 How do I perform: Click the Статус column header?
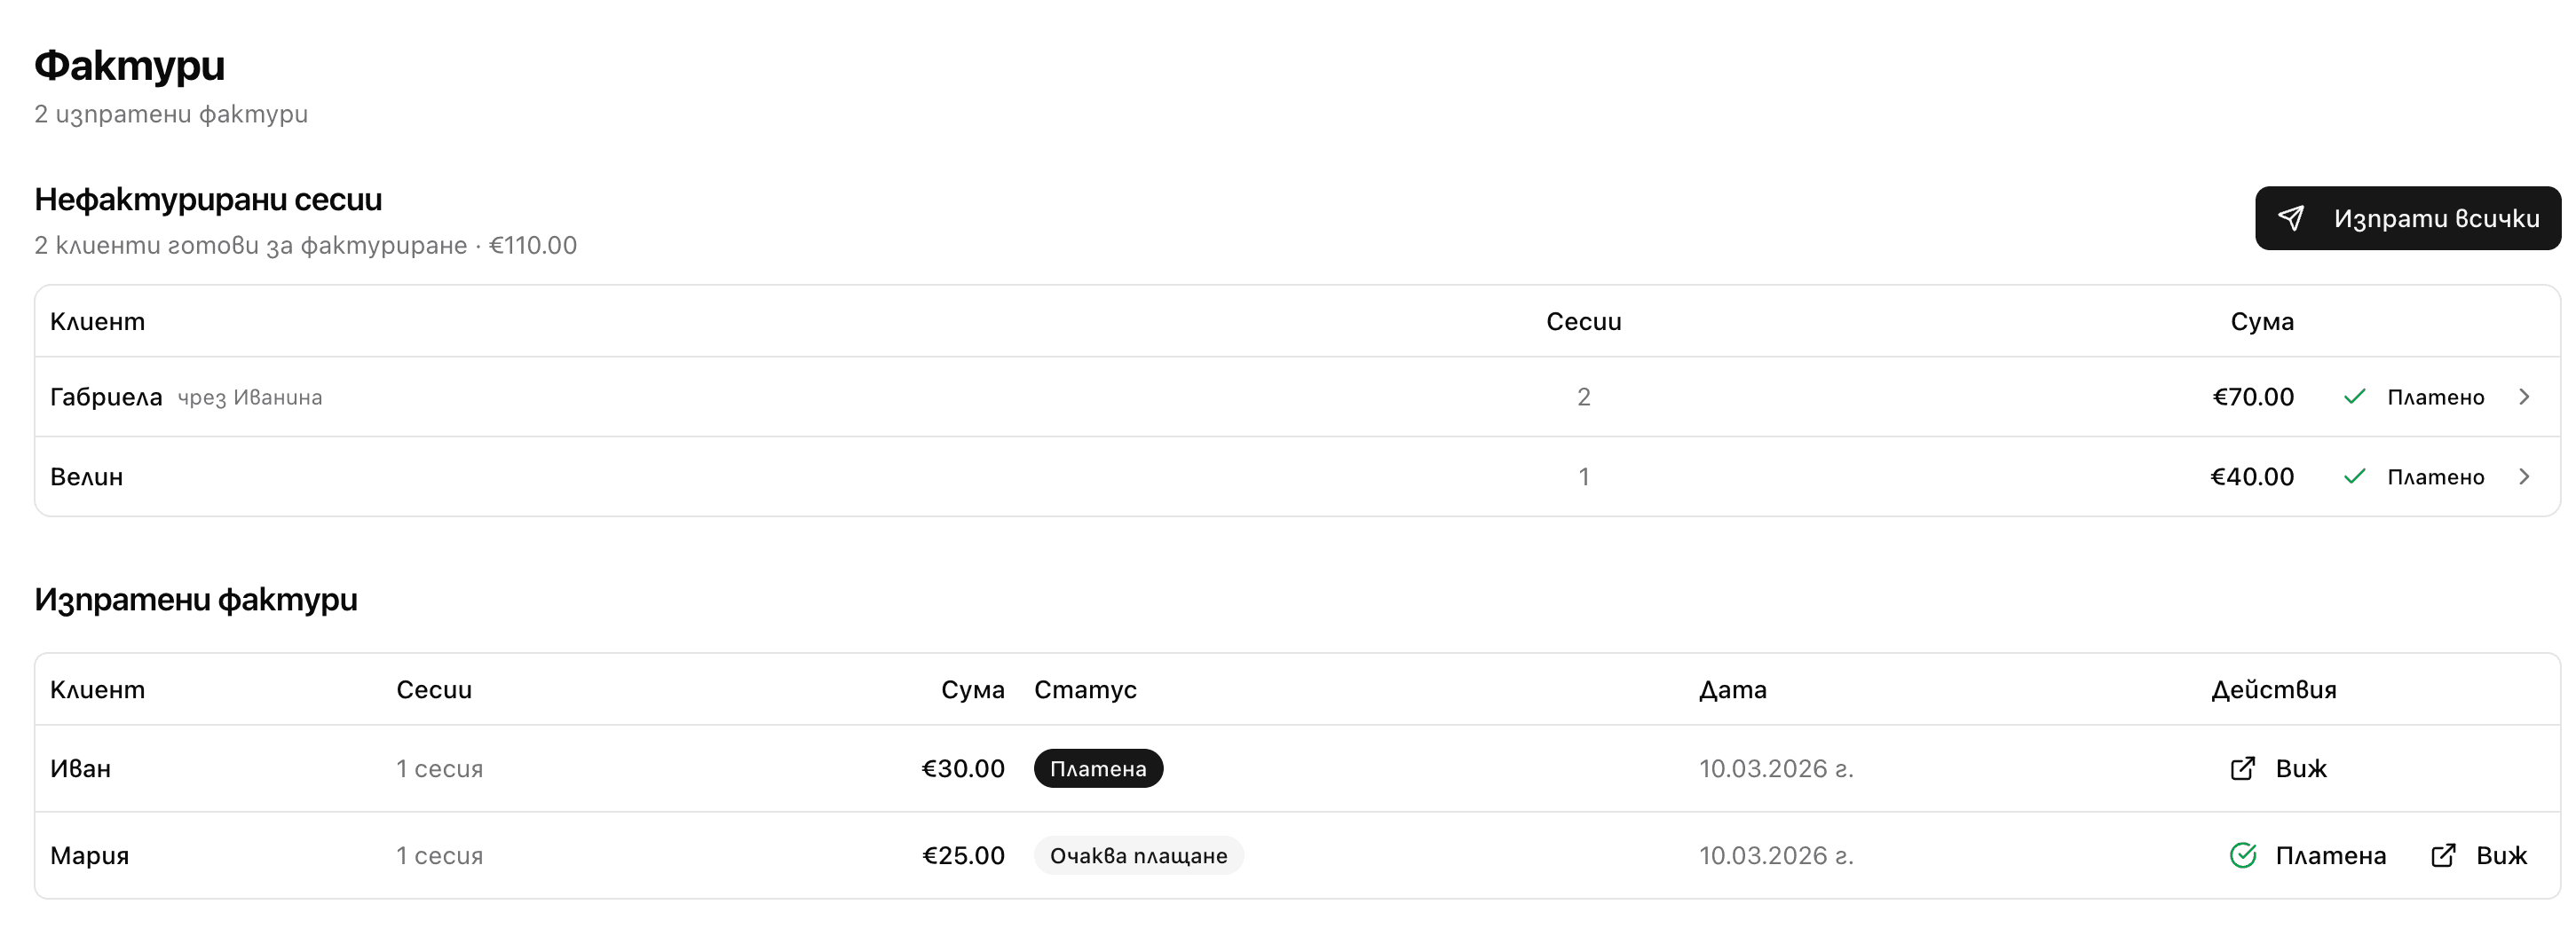[1085, 690]
